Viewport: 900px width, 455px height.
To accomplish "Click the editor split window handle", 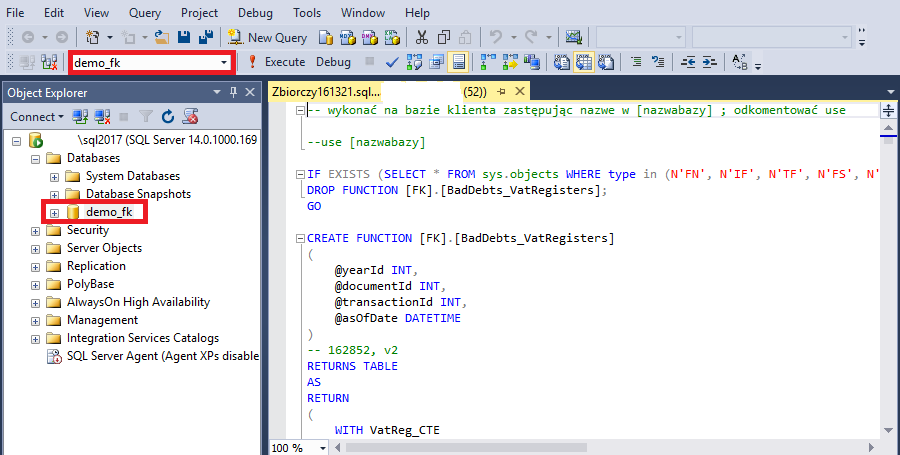I will 889,110.
